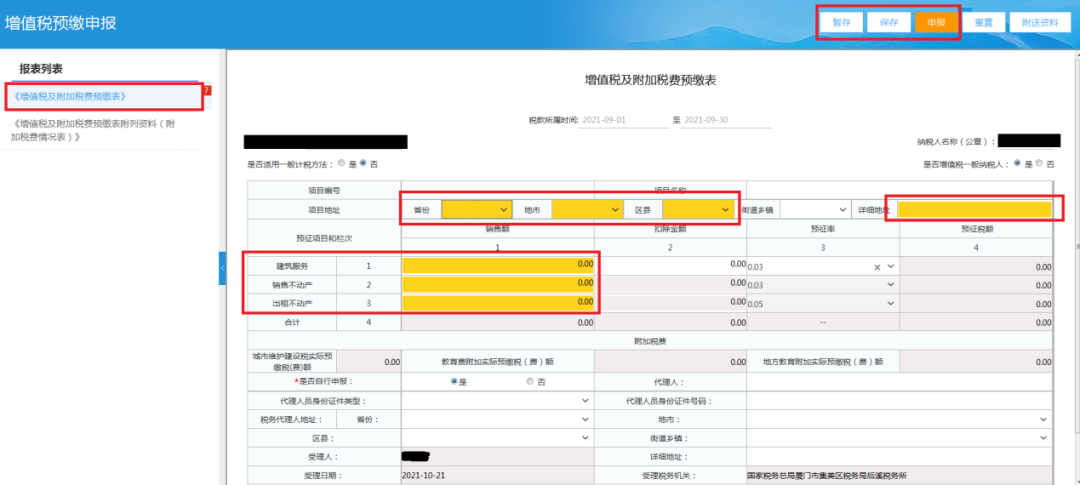Select 是 for 是否适用一般计税方法
Image resolution: width=1080 pixels, height=485 pixels.
tap(342, 165)
